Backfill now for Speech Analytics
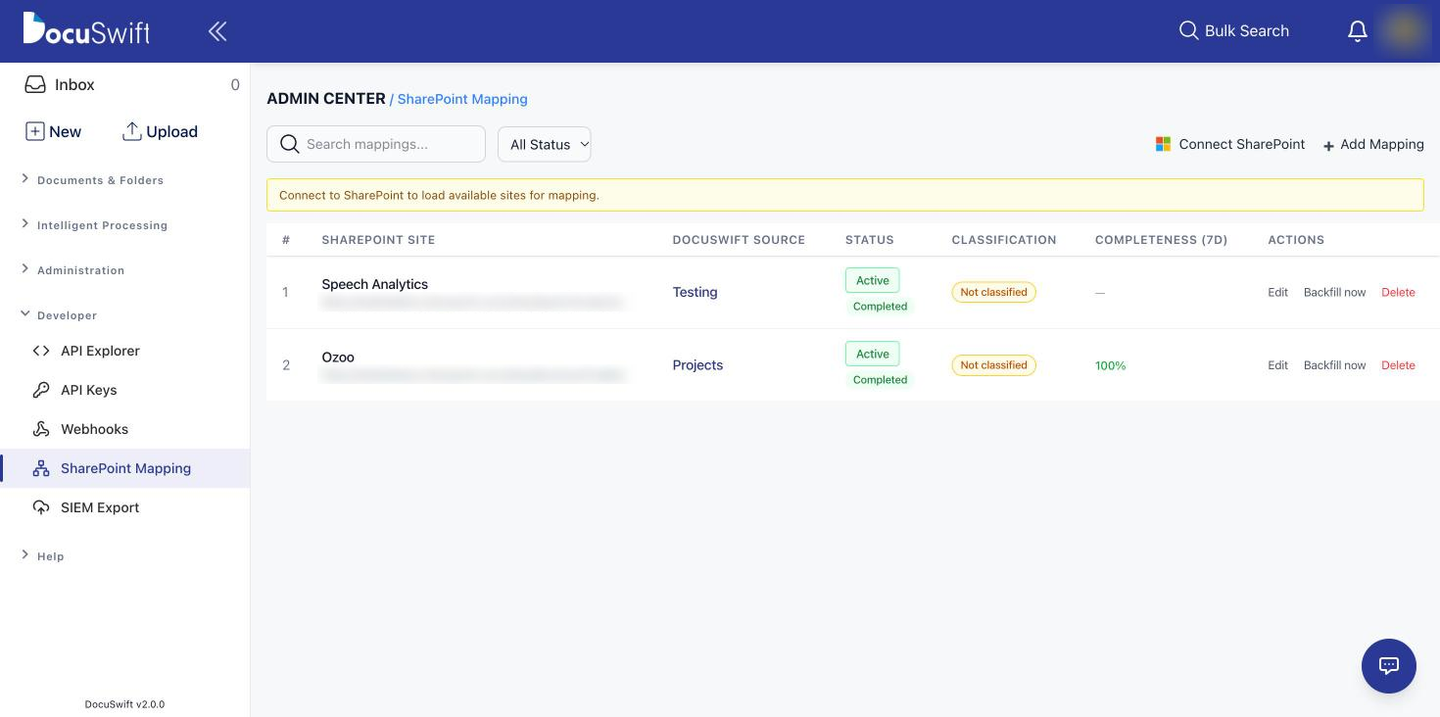1440x717 pixels. [x=1335, y=292]
